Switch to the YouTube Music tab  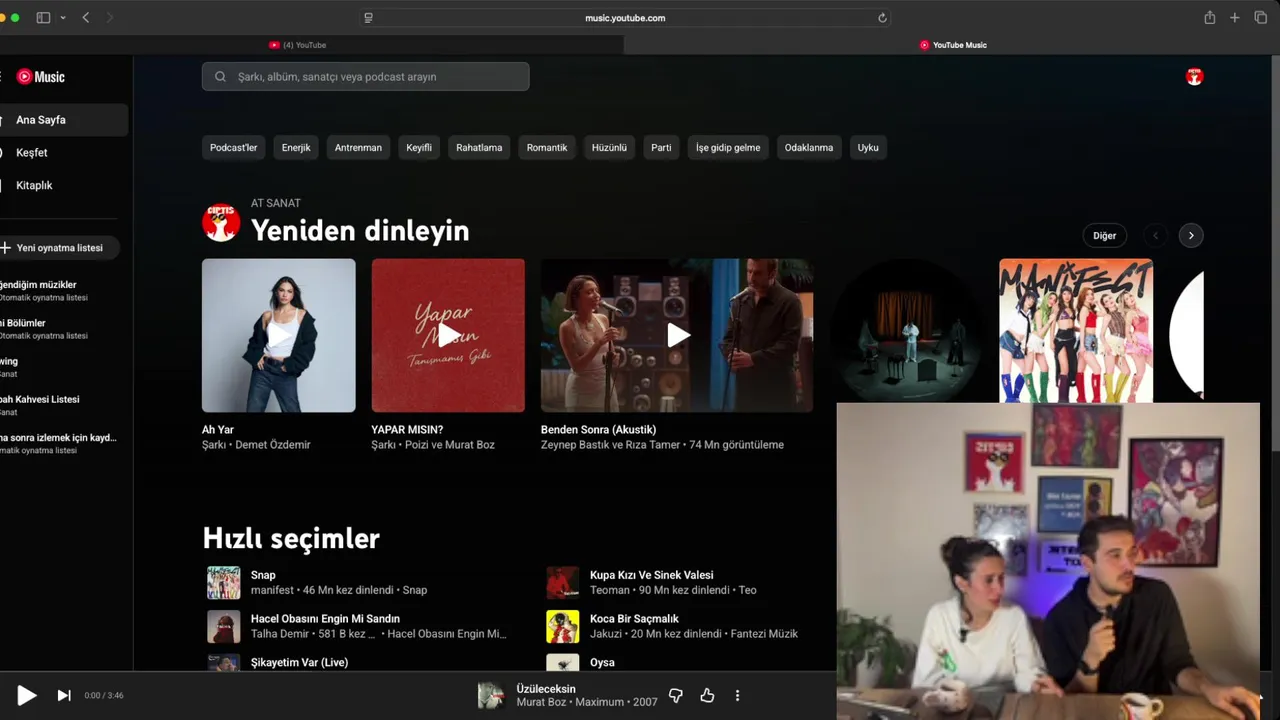(952, 45)
